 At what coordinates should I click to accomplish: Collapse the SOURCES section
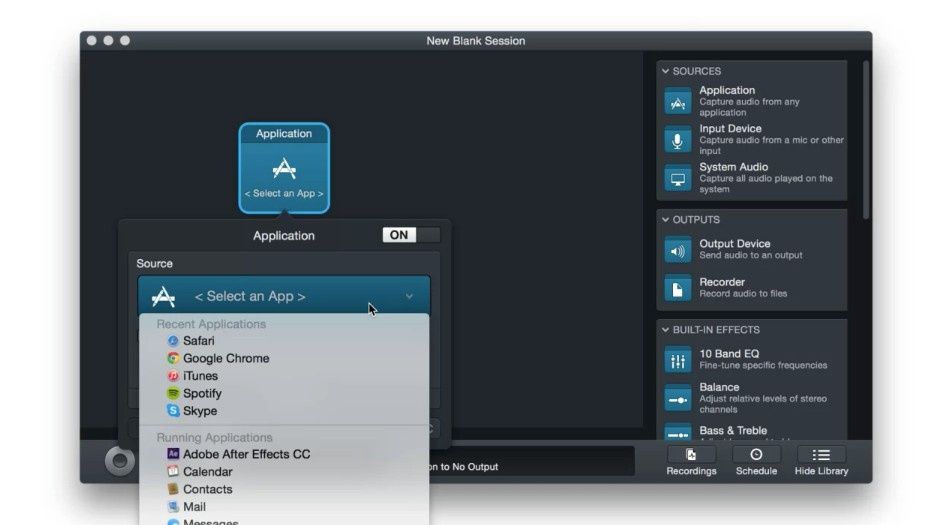665,71
